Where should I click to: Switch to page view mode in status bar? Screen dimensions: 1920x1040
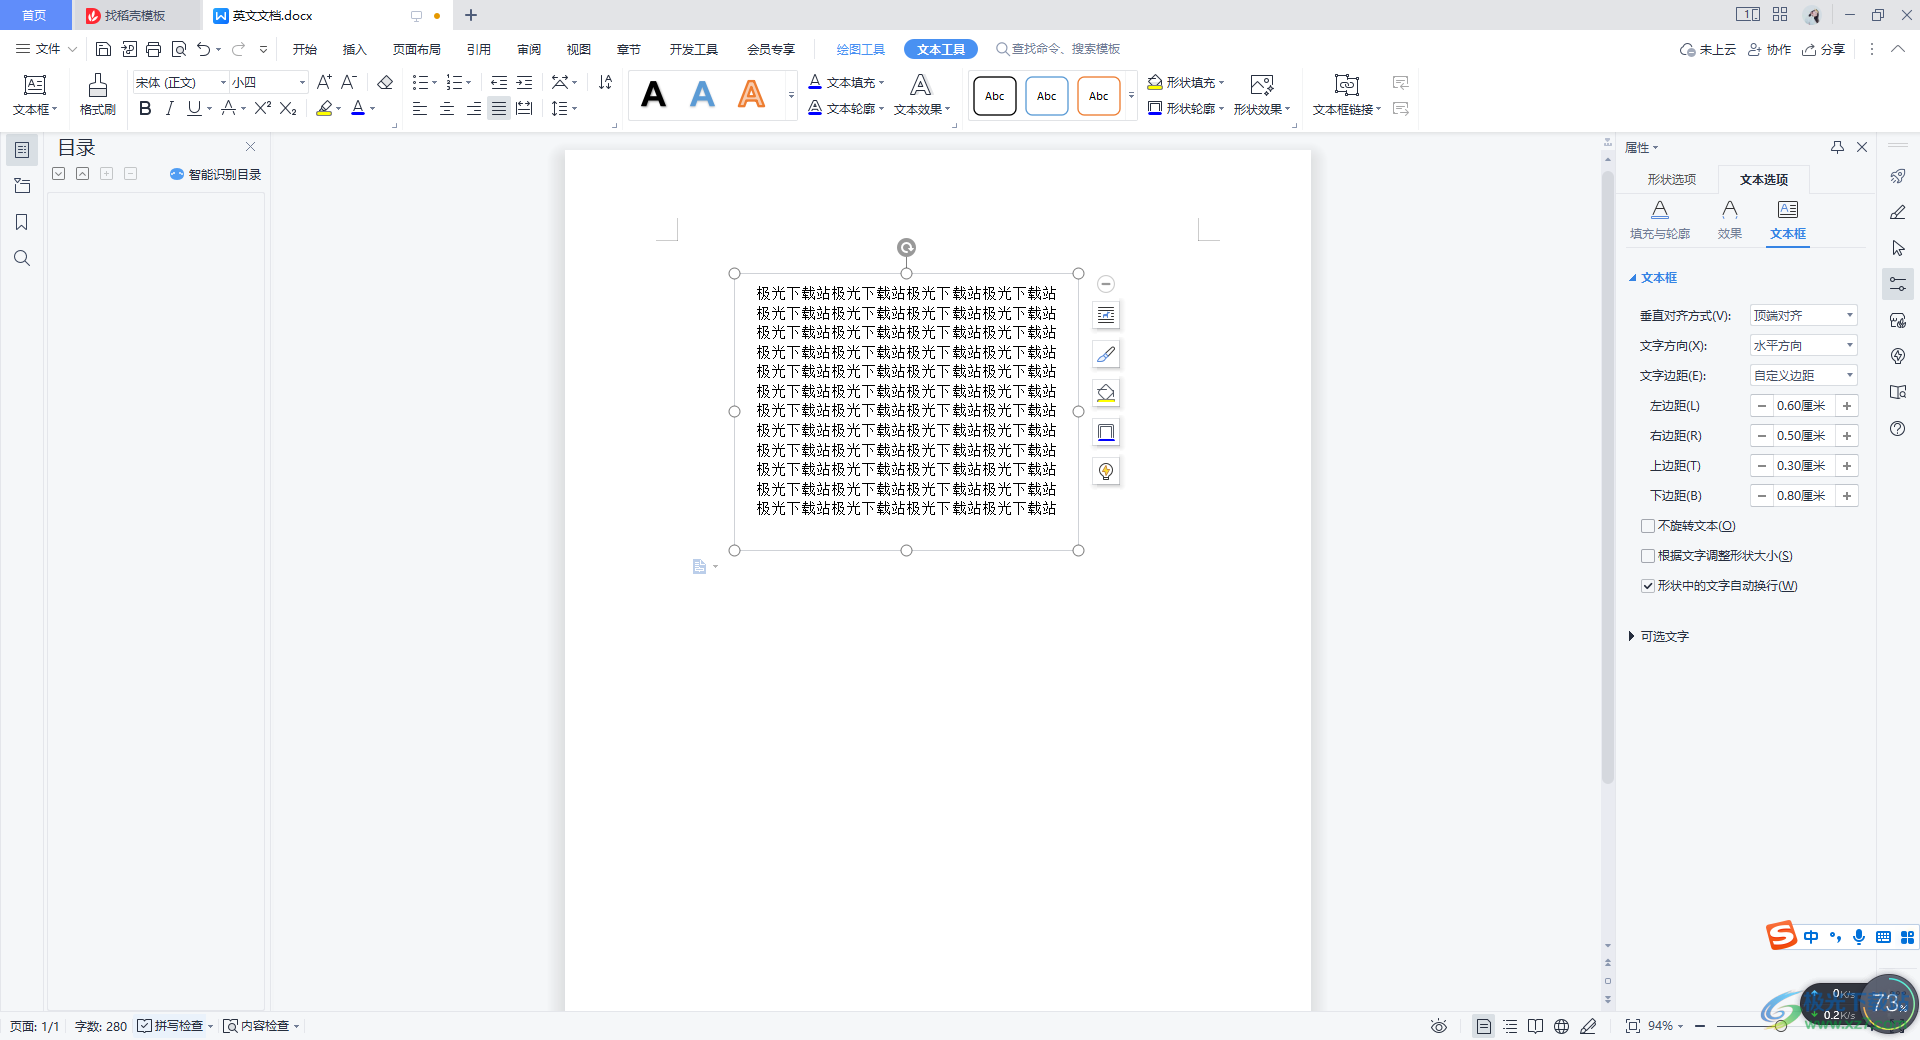1484,1026
